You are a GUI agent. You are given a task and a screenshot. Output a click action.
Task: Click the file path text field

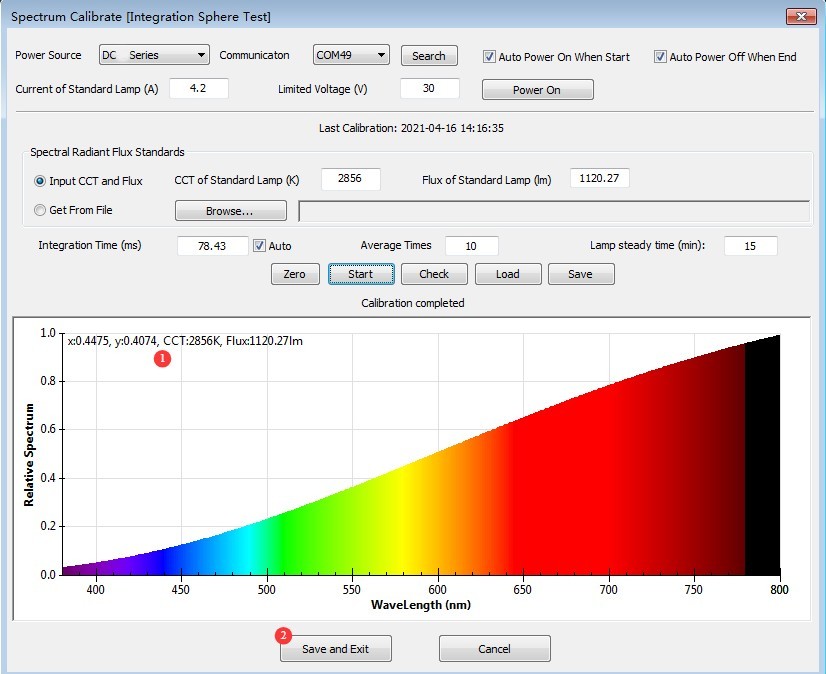(x=554, y=211)
